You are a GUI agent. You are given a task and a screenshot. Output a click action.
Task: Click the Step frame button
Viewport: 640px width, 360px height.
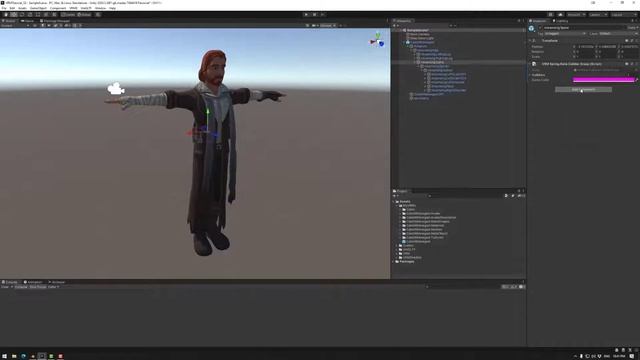[x=322, y=15]
